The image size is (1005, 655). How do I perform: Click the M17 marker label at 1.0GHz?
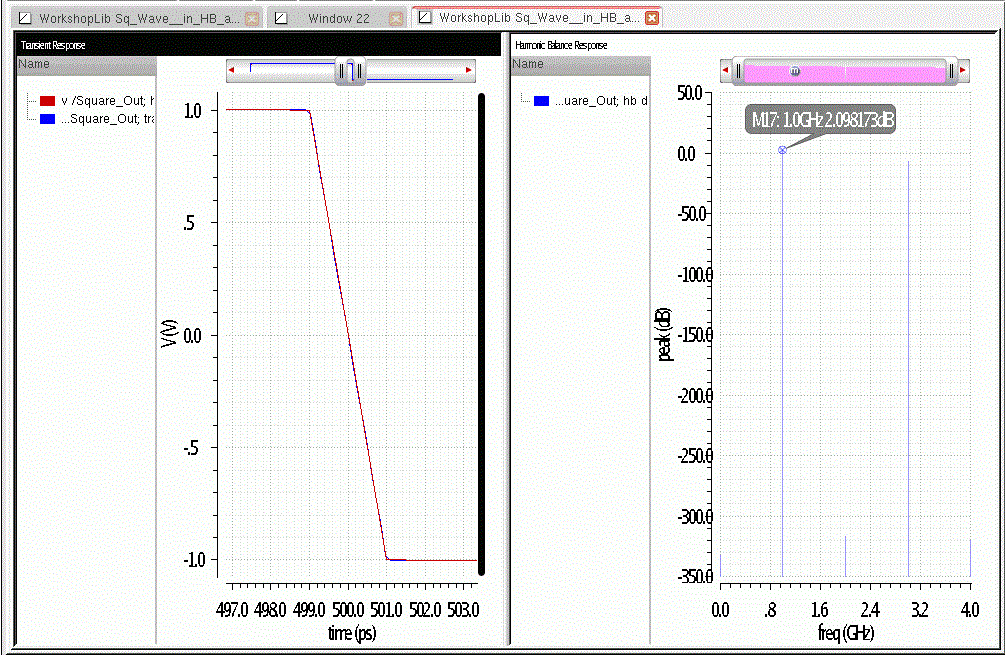point(823,120)
